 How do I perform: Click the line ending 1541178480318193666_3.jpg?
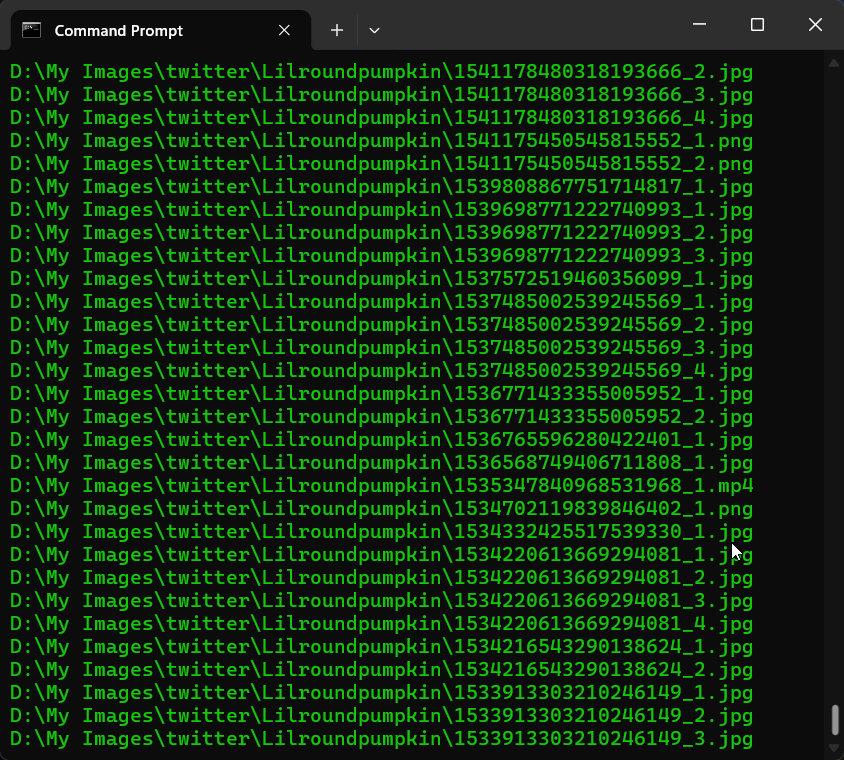pos(381,95)
